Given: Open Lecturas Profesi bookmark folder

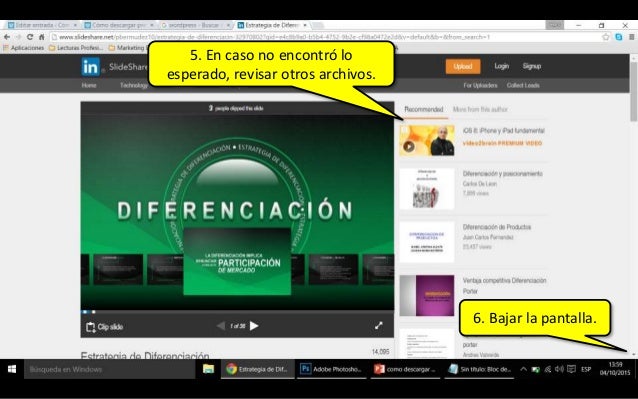Looking at the screenshot, I should (x=76, y=48).
